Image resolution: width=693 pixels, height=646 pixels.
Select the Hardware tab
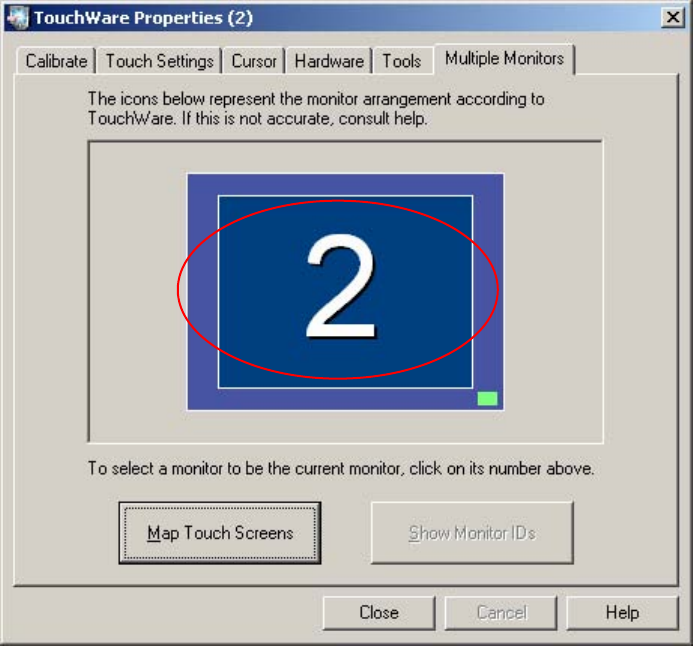pyautogui.click(x=329, y=61)
